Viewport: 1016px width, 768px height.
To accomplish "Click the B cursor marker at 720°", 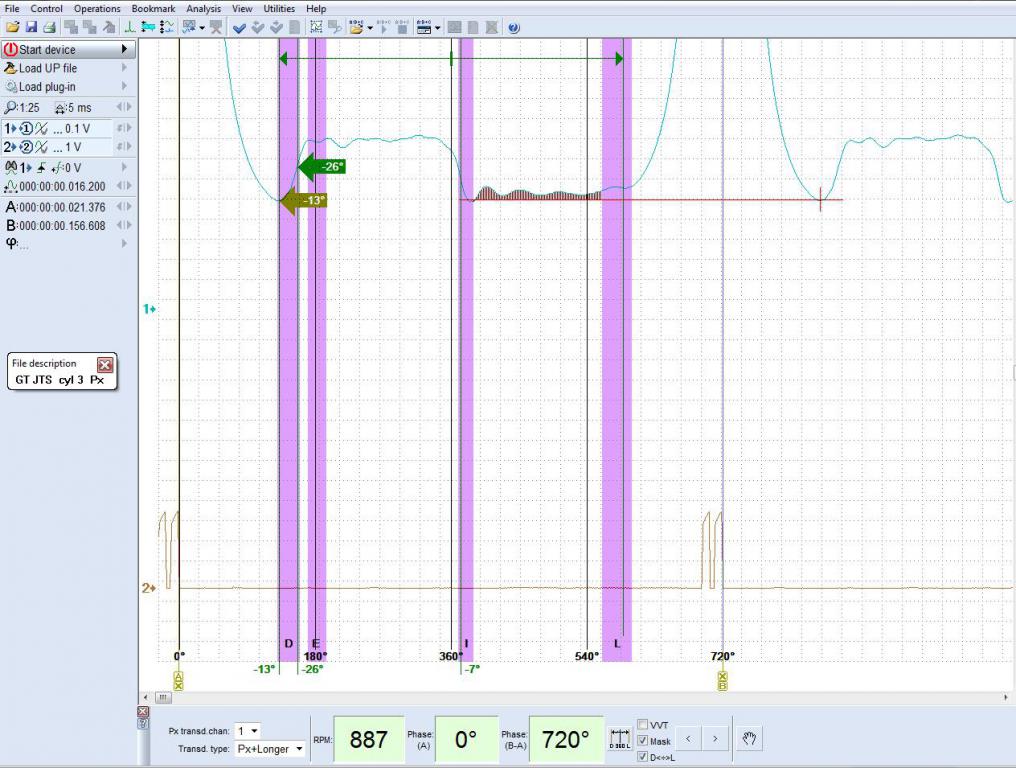I will [722, 681].
